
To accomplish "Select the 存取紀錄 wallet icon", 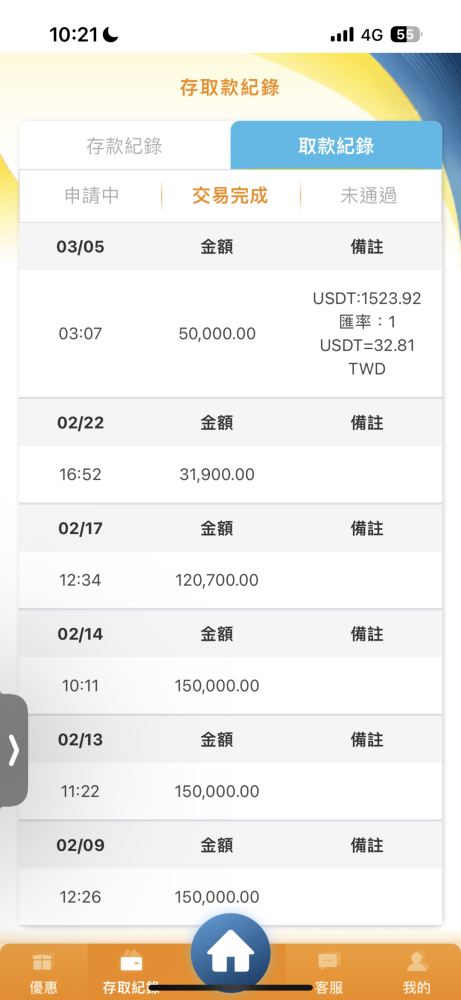I will coord(131,962).
